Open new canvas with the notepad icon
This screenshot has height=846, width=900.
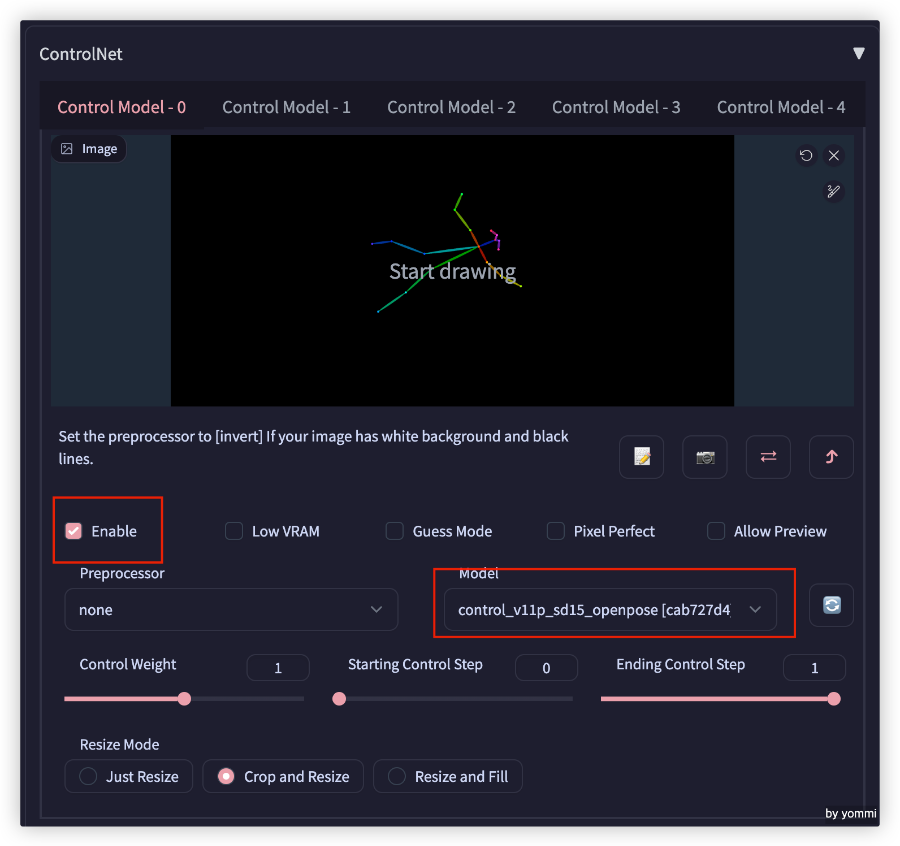(x=642, y=457)
